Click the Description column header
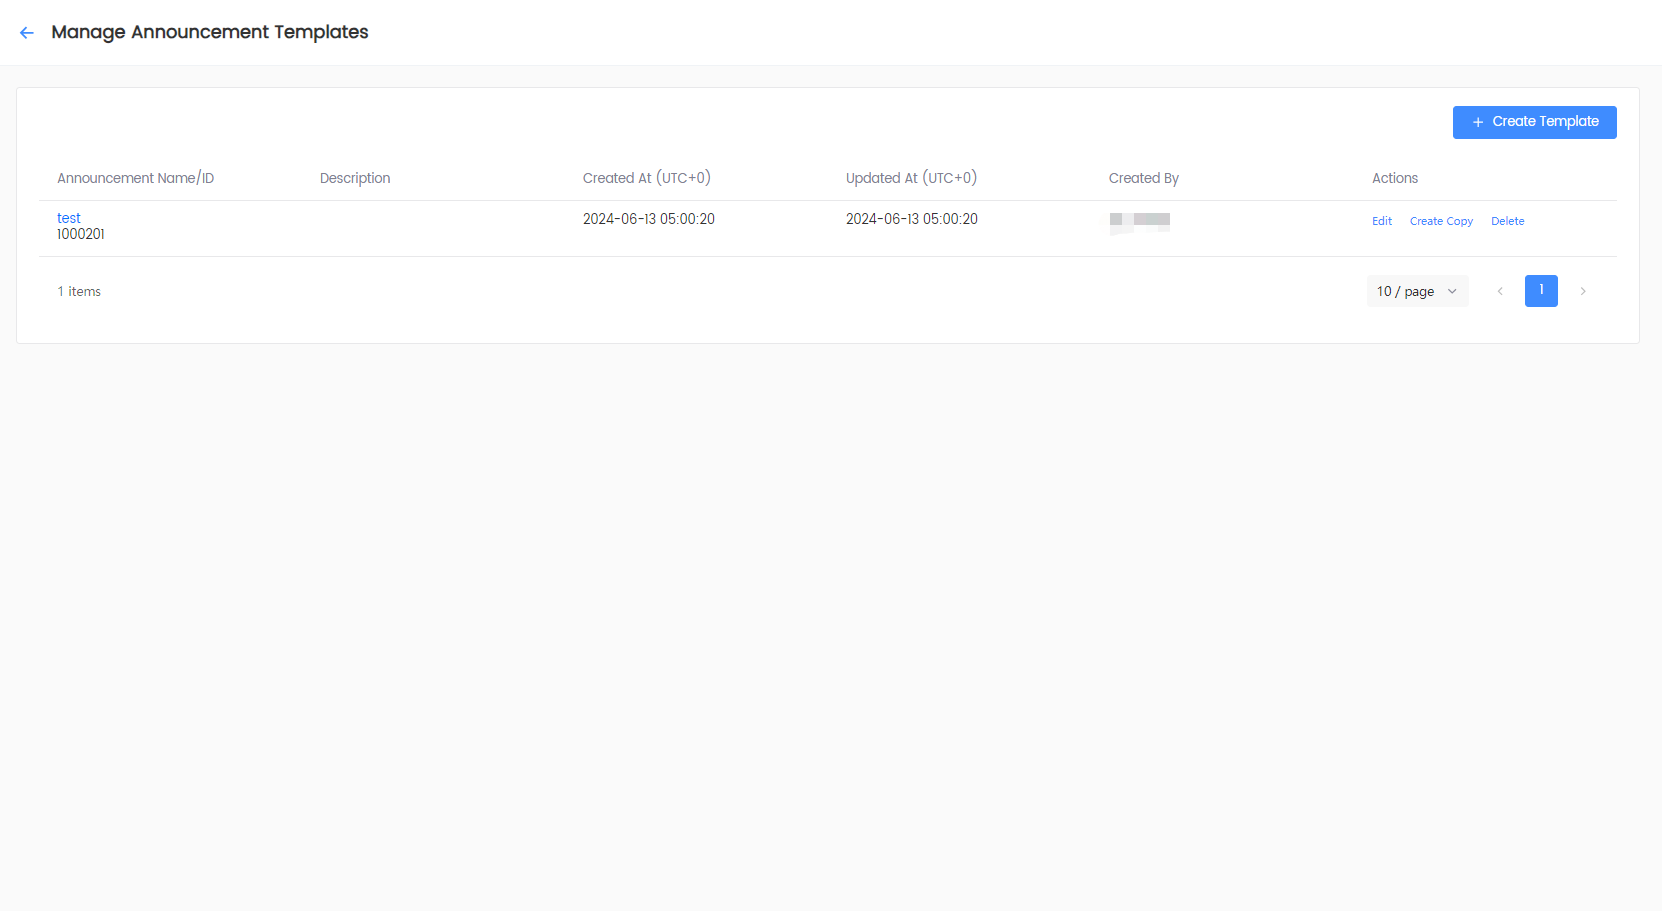This screenshot has height=911, width=1662. [x=355, y=178]
